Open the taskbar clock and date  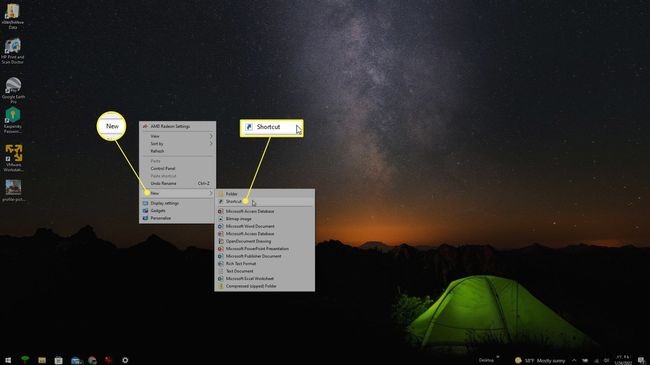point(623,360)
